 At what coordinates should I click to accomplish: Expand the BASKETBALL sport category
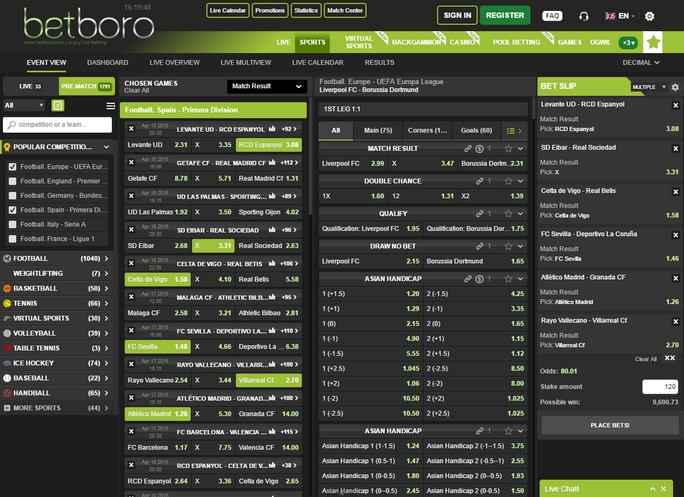pos(57,288)
